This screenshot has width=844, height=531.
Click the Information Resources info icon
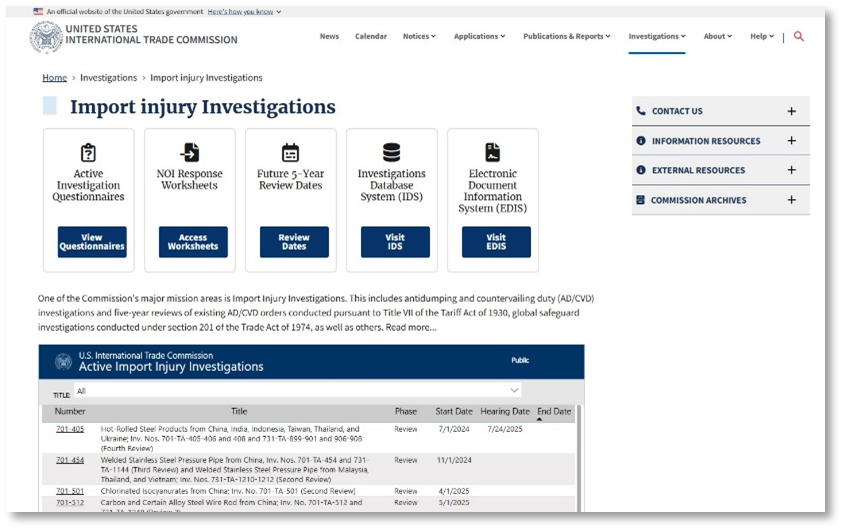(641, 140)
